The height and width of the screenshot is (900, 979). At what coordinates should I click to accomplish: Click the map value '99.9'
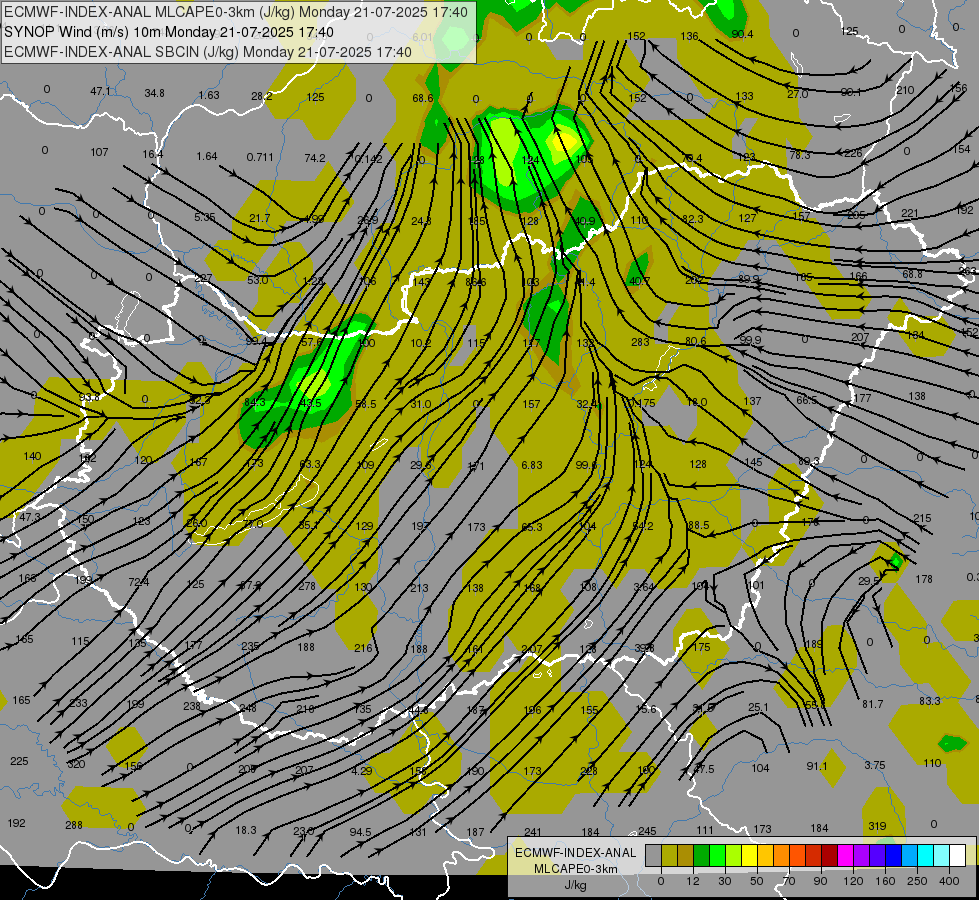pyautogui.click(x=750, y=340)
